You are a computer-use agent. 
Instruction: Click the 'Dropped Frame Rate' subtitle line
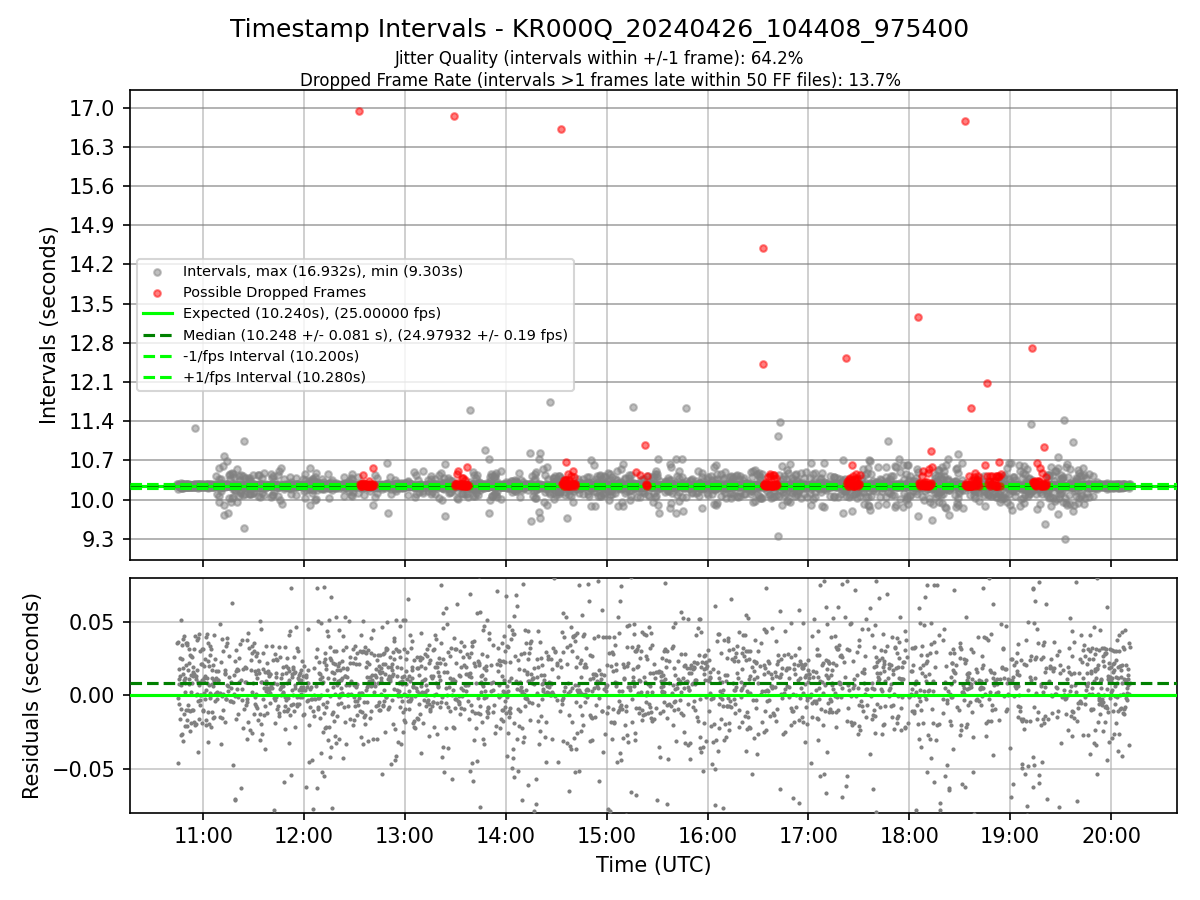click(x=600, y=80)
